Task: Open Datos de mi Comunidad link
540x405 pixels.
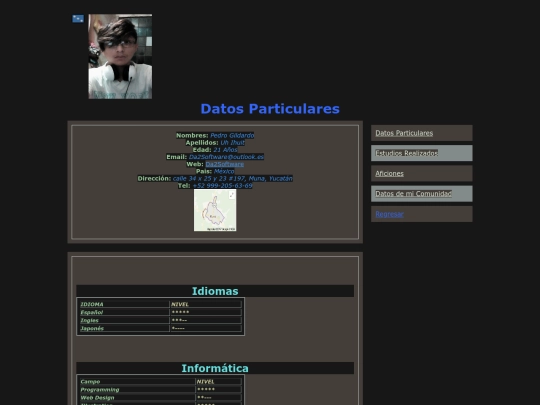Action: (413, 194)
